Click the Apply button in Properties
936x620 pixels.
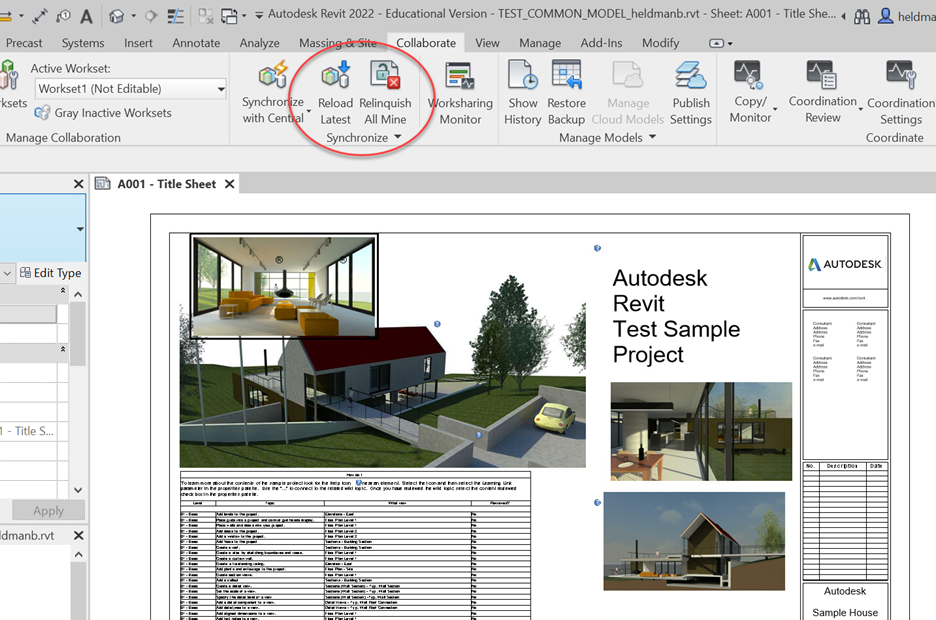pyautogui.click(x=48, y=511)
